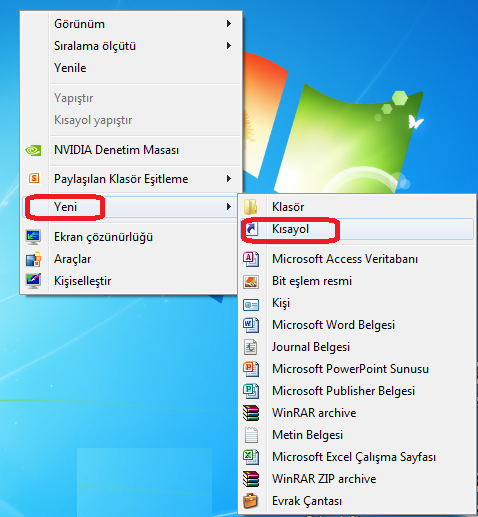This screenshot has width=478, height=517.
Task: Expand Paylaşılan Klasör Eşitleme submenu arrow
Action: coord(229,179)
